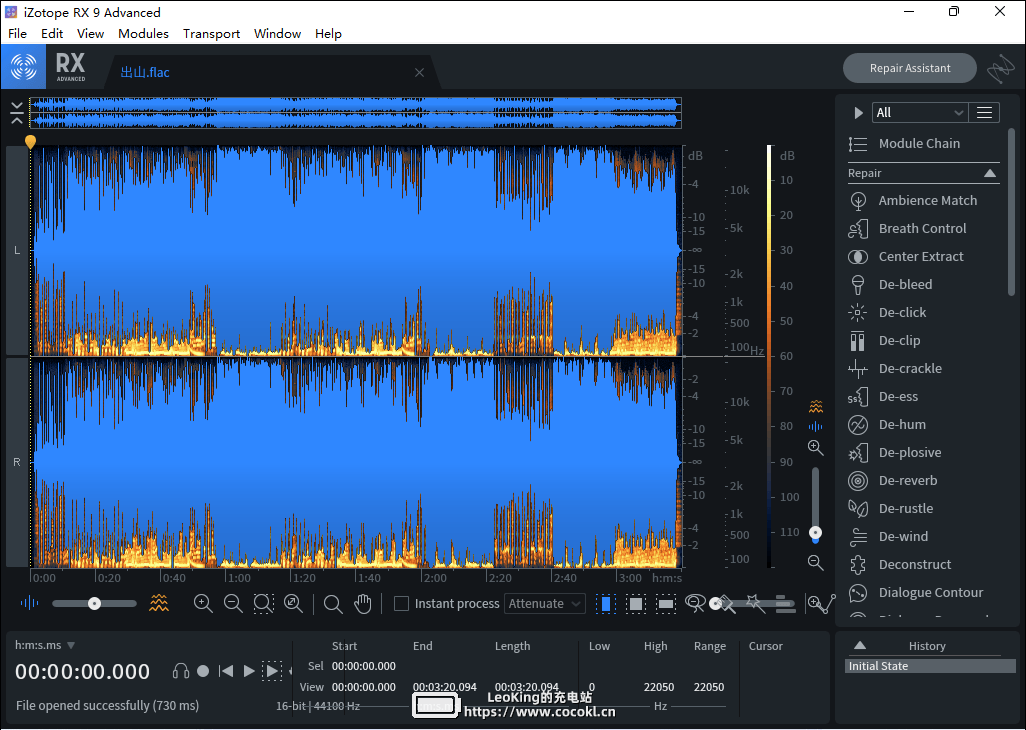Open the De-click module
The height and width of the screenshot is (730, 1026).
click(x=888, y=313)
